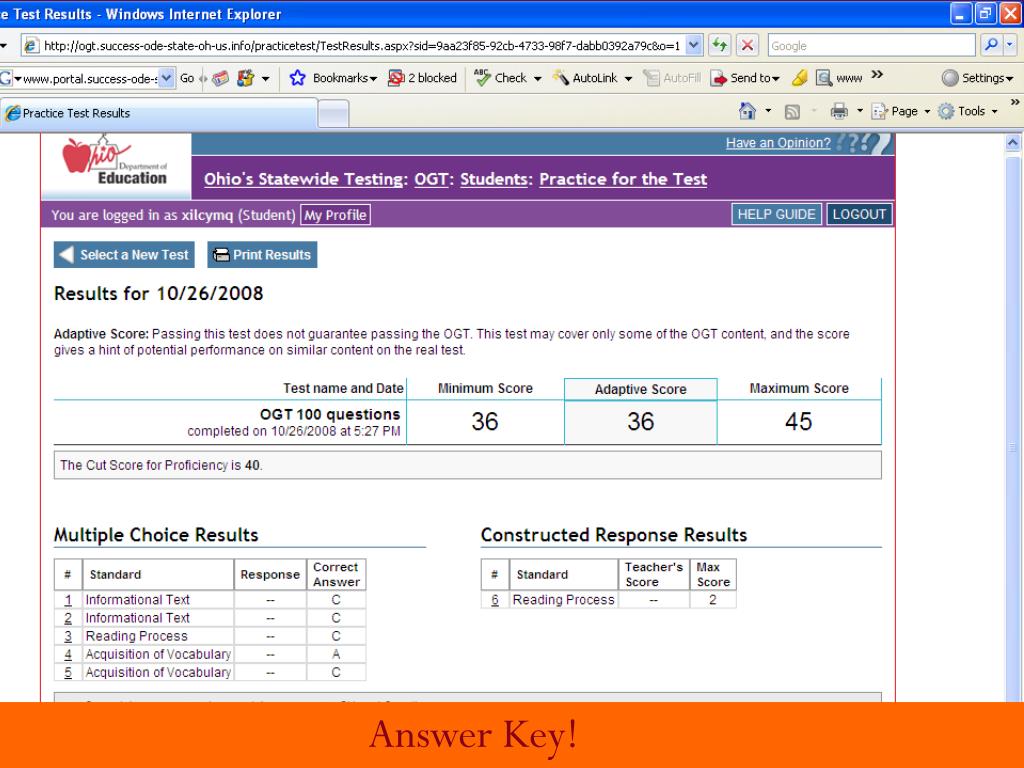Click the OGT breadcrumb link
This screenshot has height=768, width=1024.
431,179
